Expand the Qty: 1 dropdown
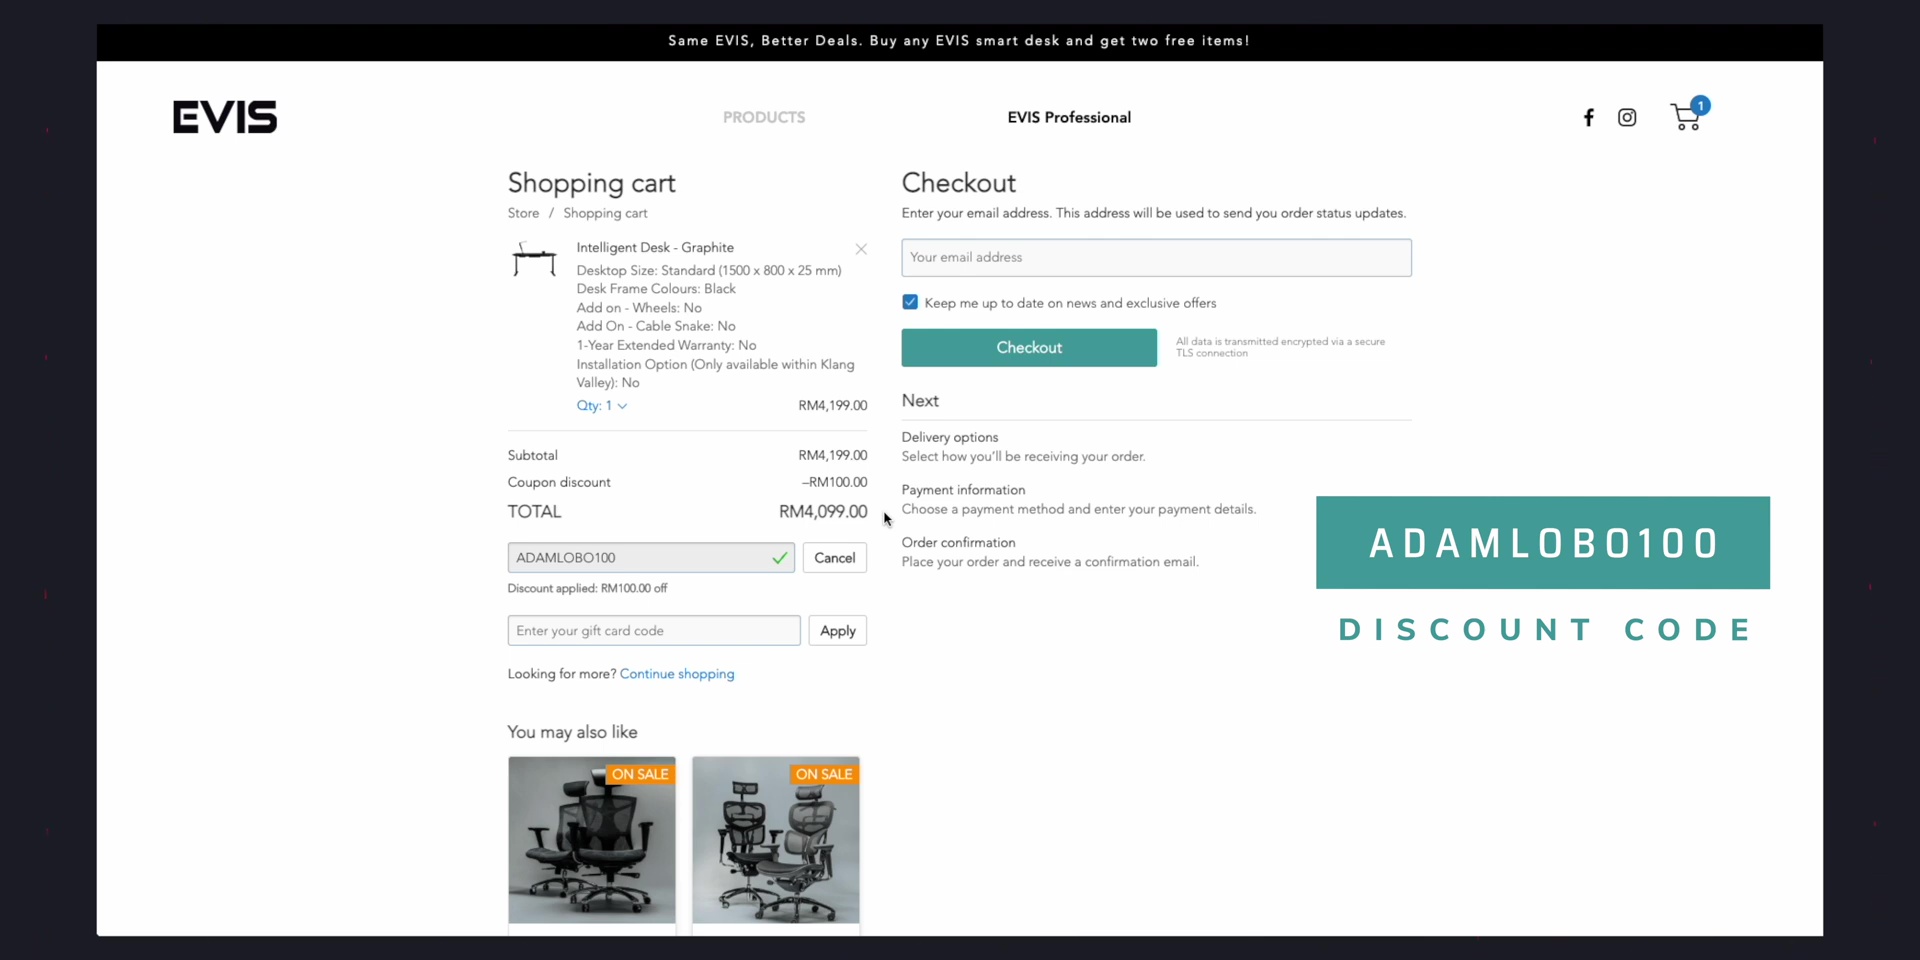1920x960 pixels. pyautogui.click(x=602, y=406)
